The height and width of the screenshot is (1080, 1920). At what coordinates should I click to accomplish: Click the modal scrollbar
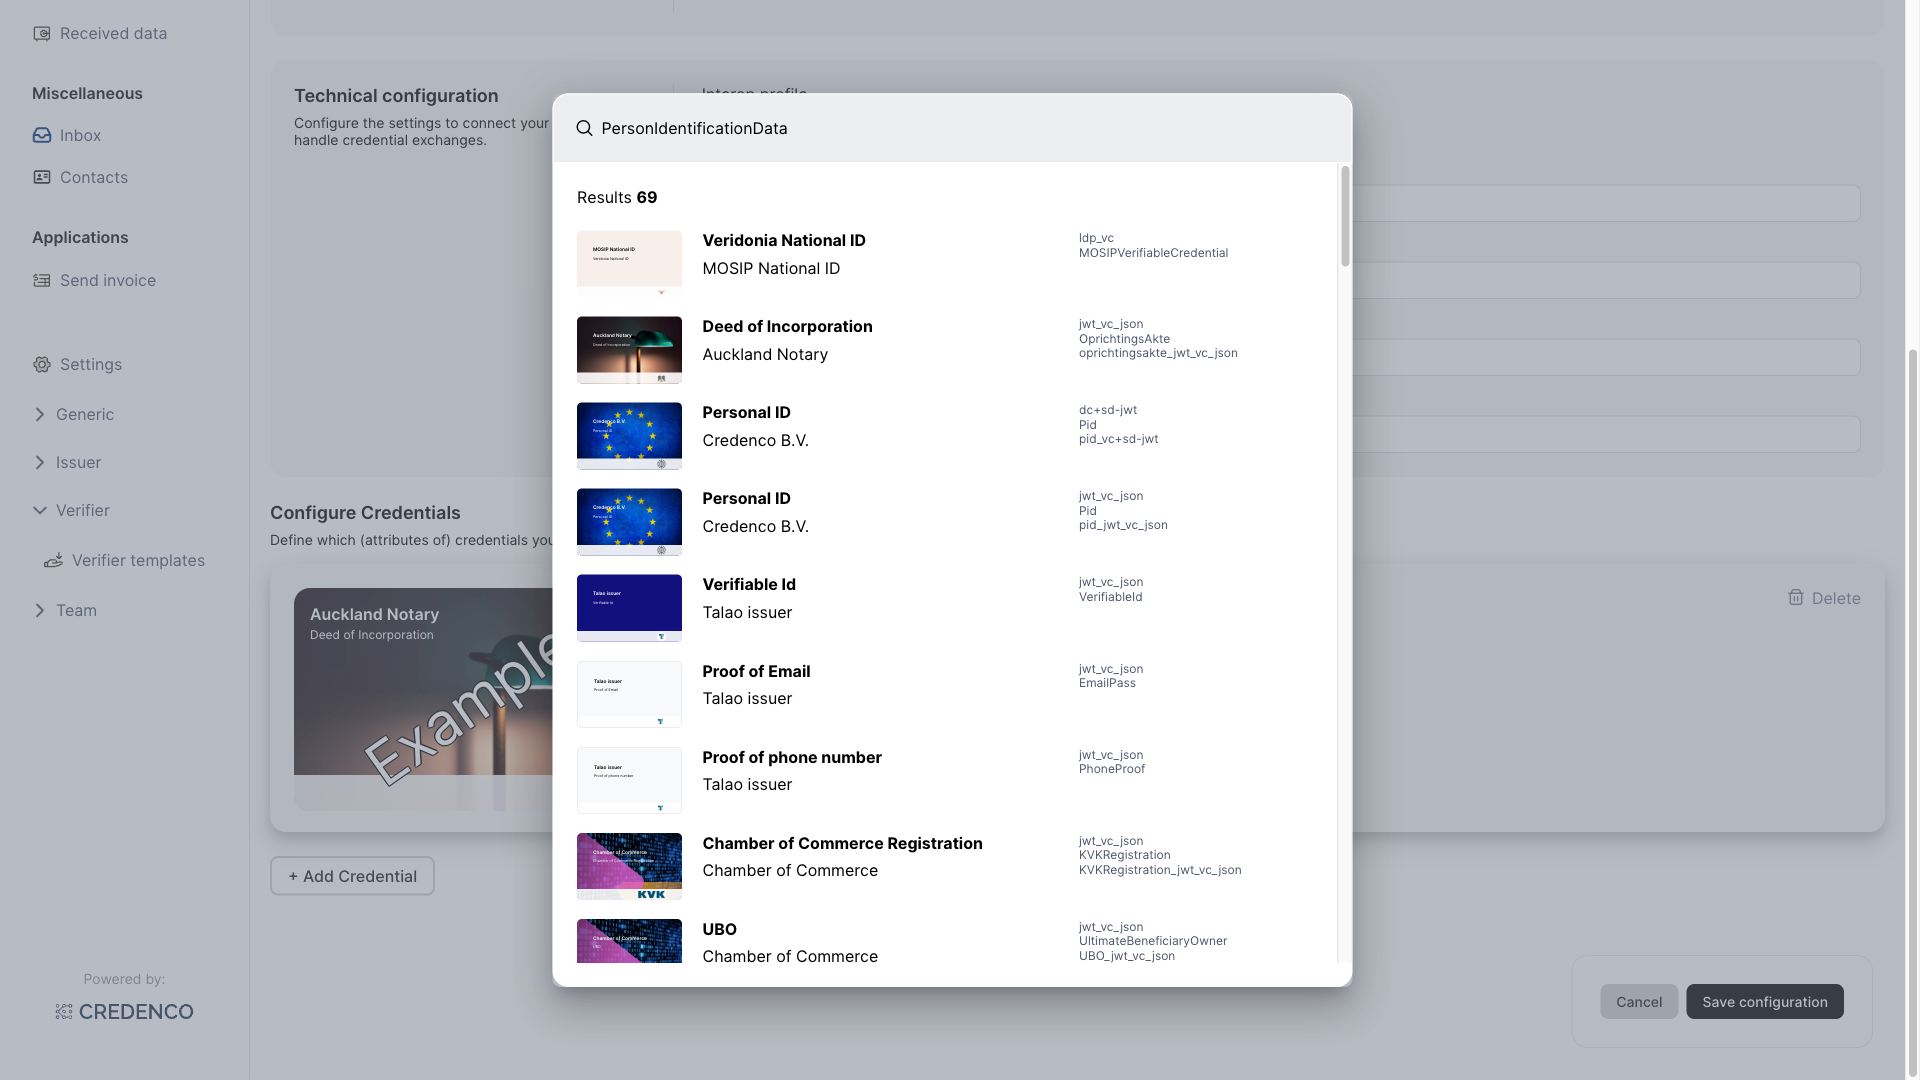click(1344, 215)
